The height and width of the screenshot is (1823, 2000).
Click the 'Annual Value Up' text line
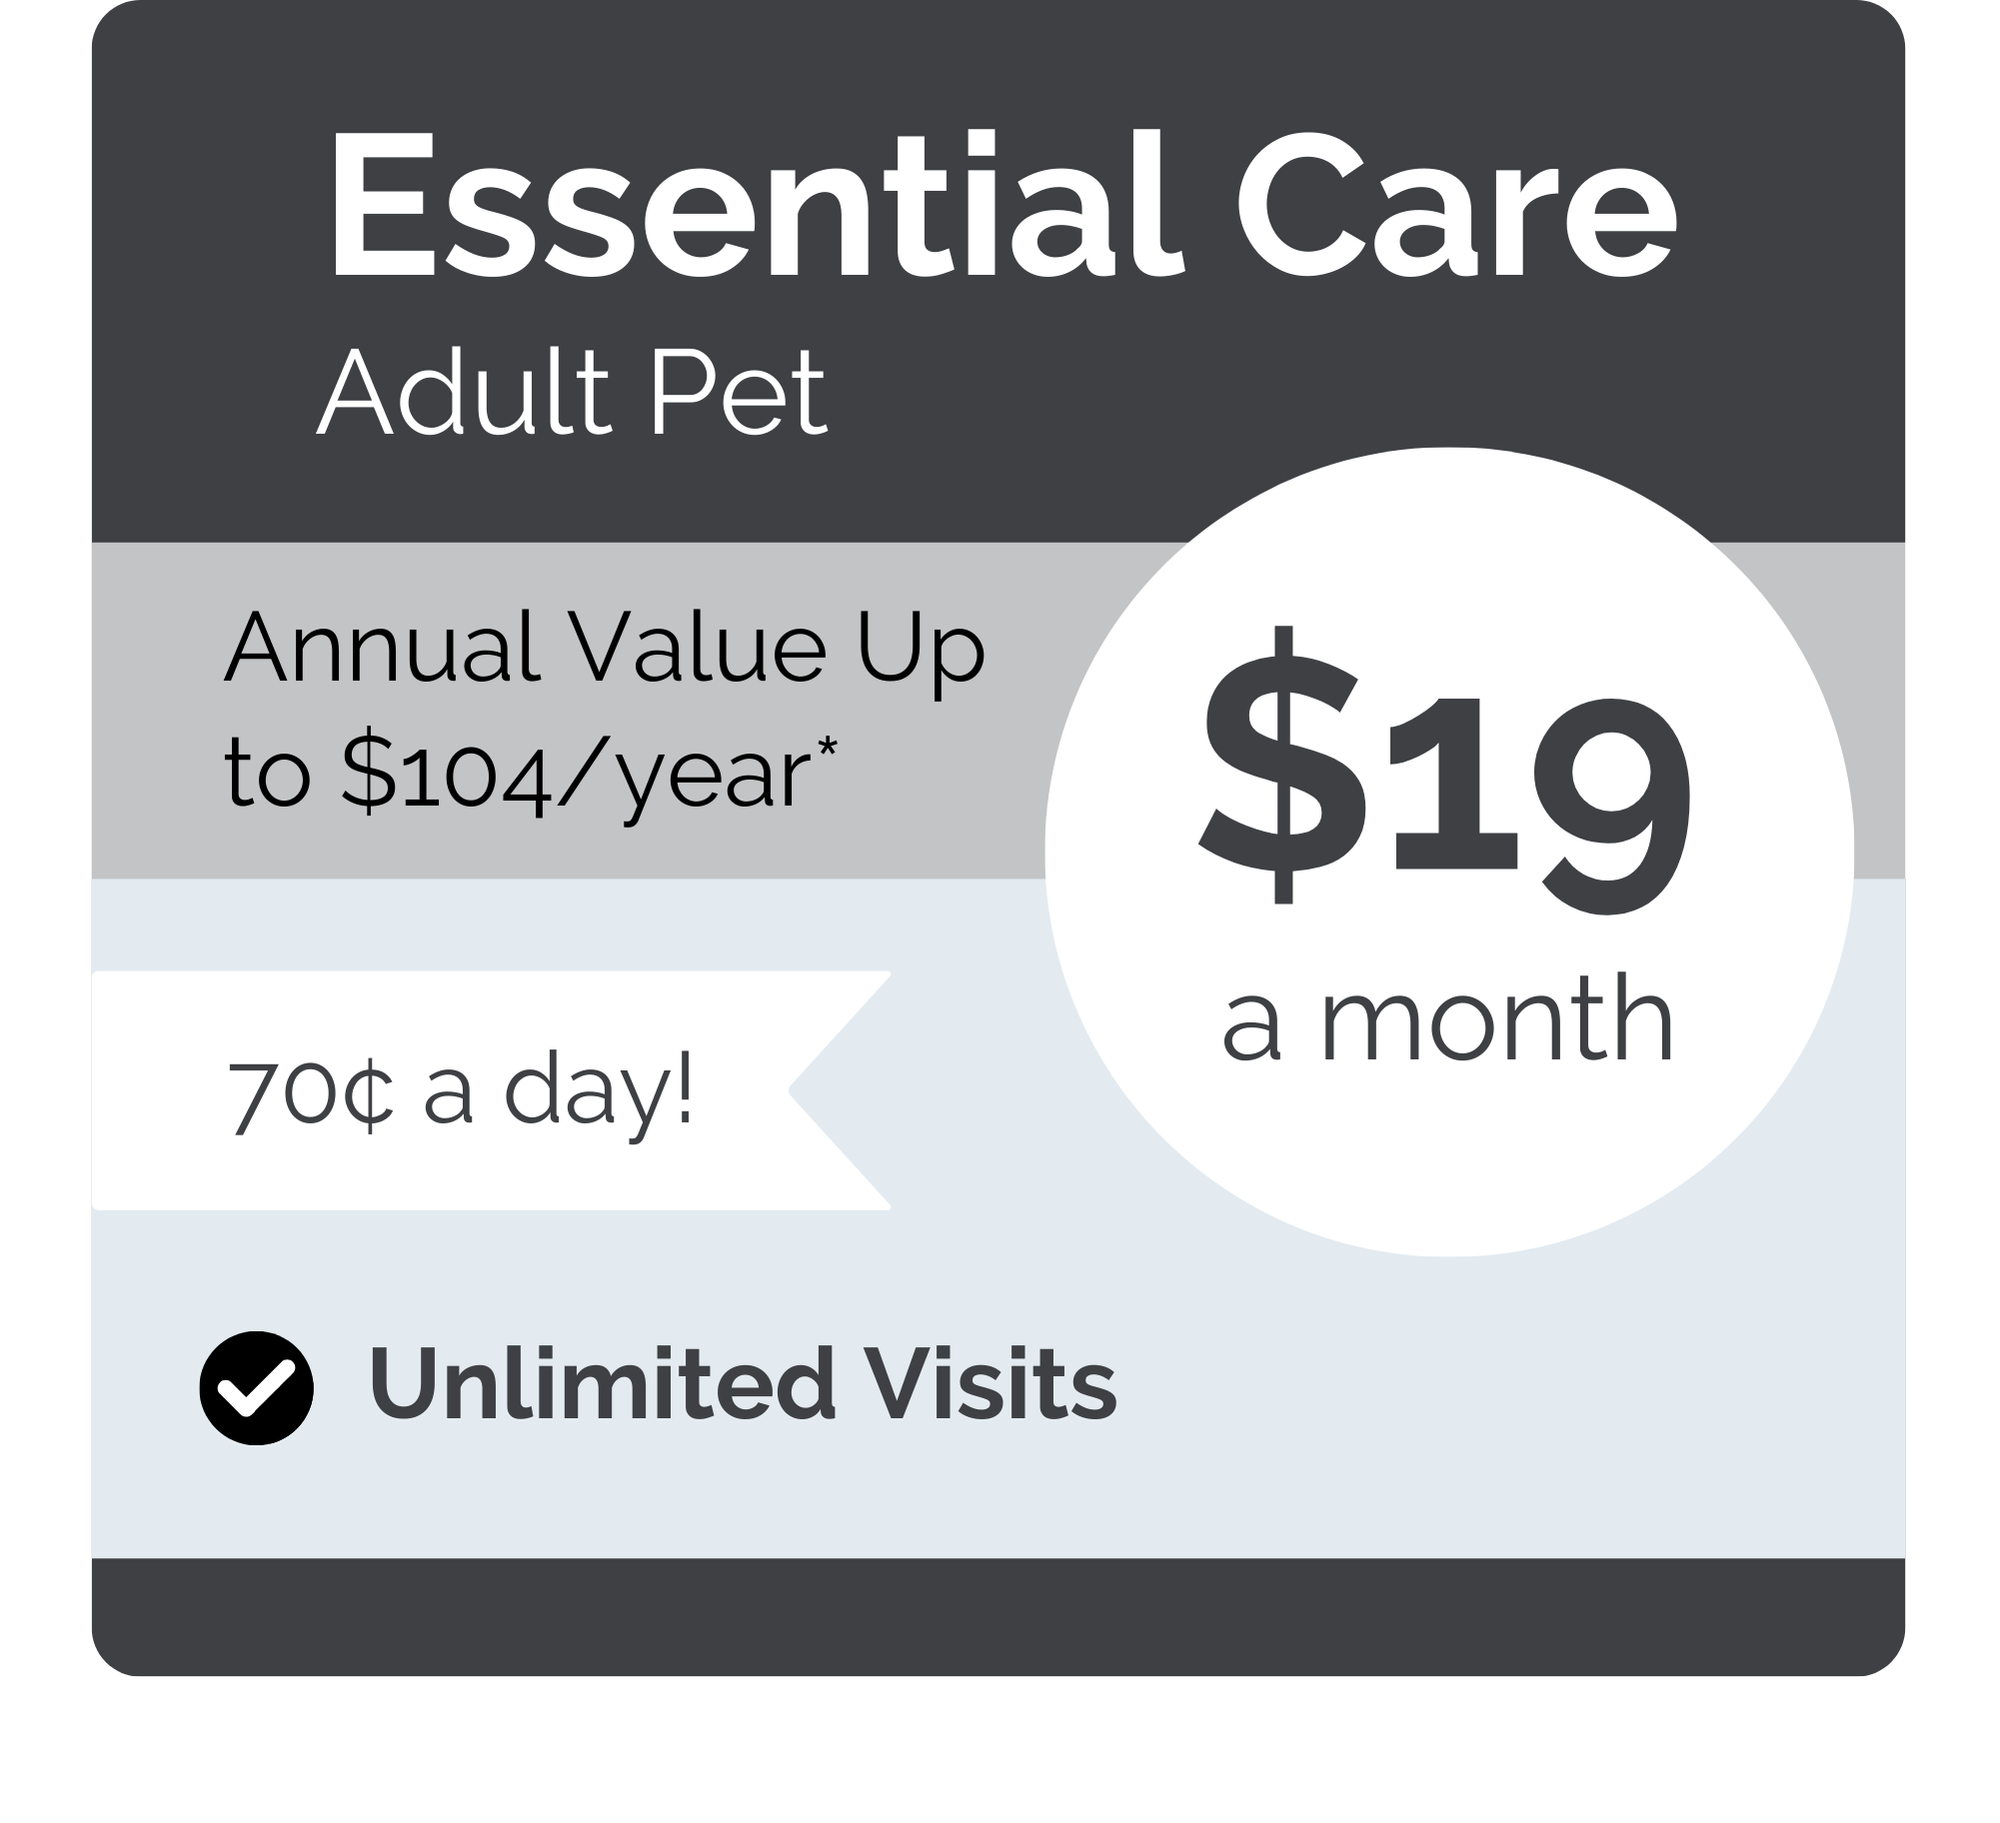[x=605, y=648]
